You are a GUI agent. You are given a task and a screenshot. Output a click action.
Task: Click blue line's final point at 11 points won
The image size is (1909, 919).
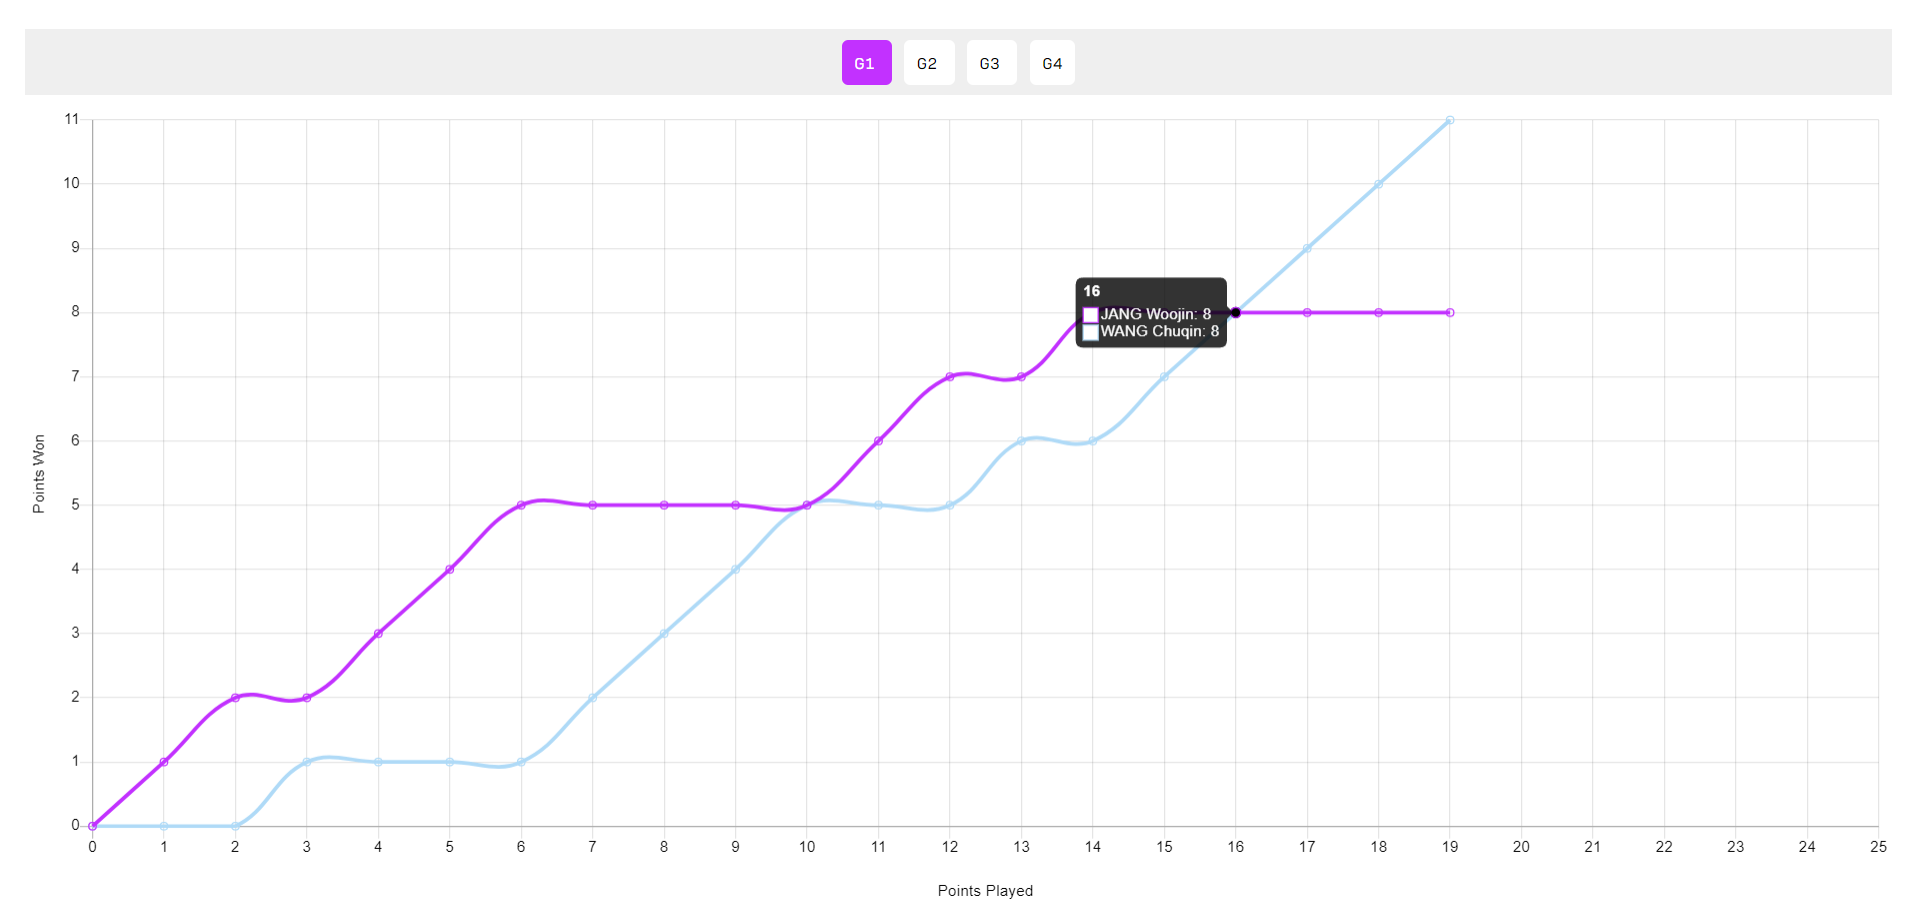(x=1450, y=120)
